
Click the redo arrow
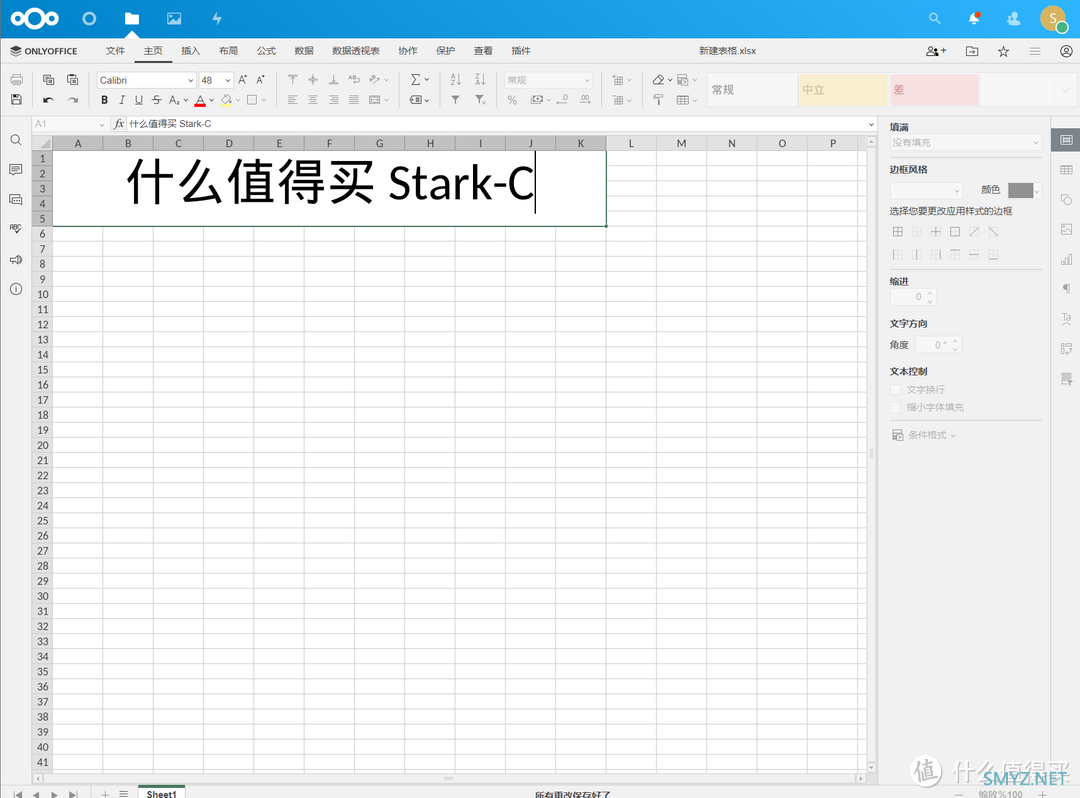click(72, 100)
